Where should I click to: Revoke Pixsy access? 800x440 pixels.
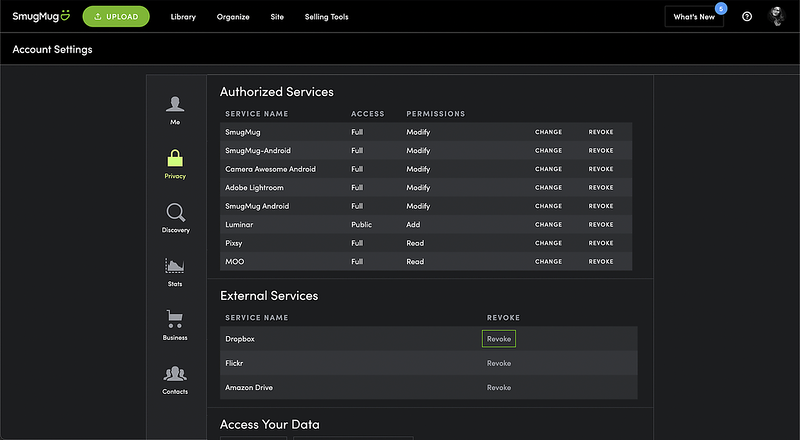click(601, 243)
